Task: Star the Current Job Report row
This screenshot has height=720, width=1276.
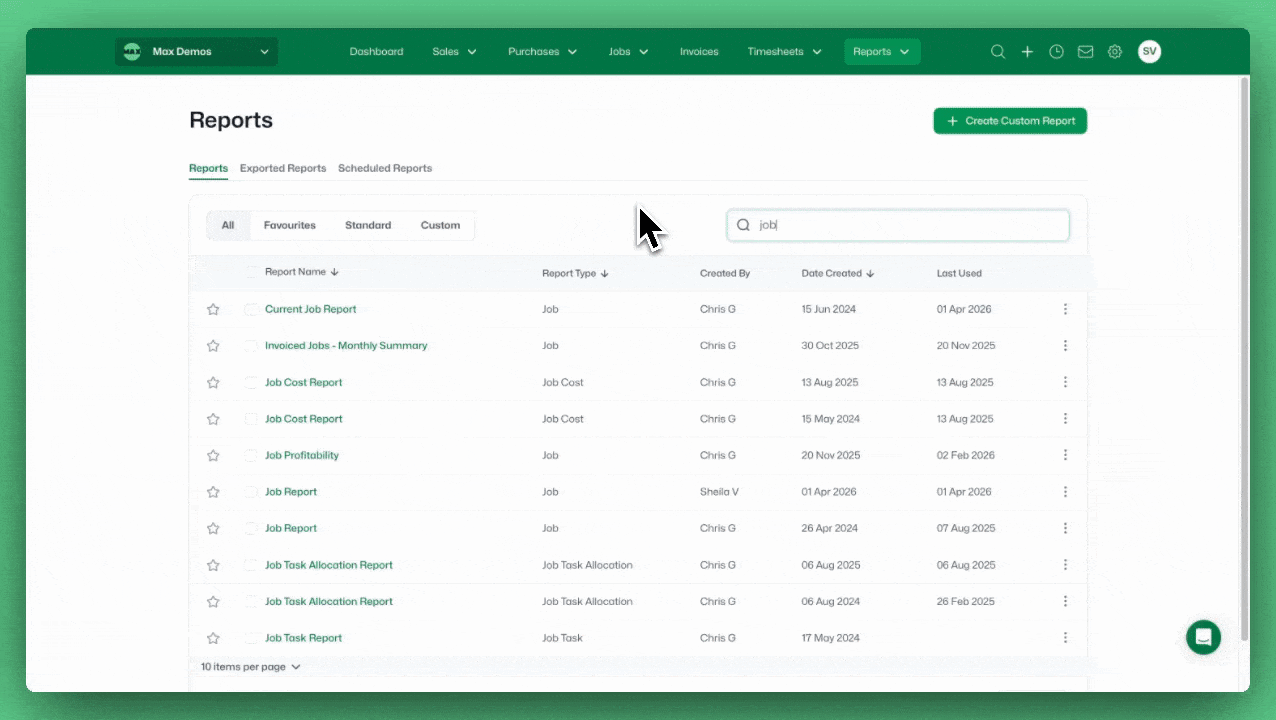Action: (213, 310)
